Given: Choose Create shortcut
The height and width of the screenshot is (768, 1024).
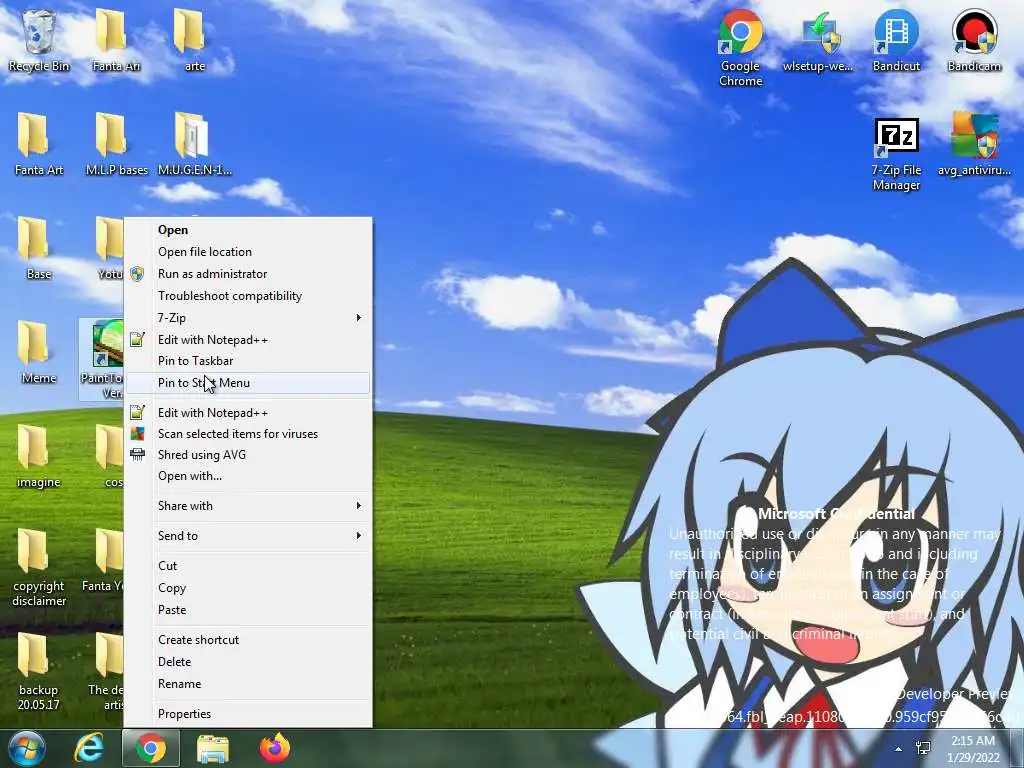Looking at the screenshot, I should point(248,640).
